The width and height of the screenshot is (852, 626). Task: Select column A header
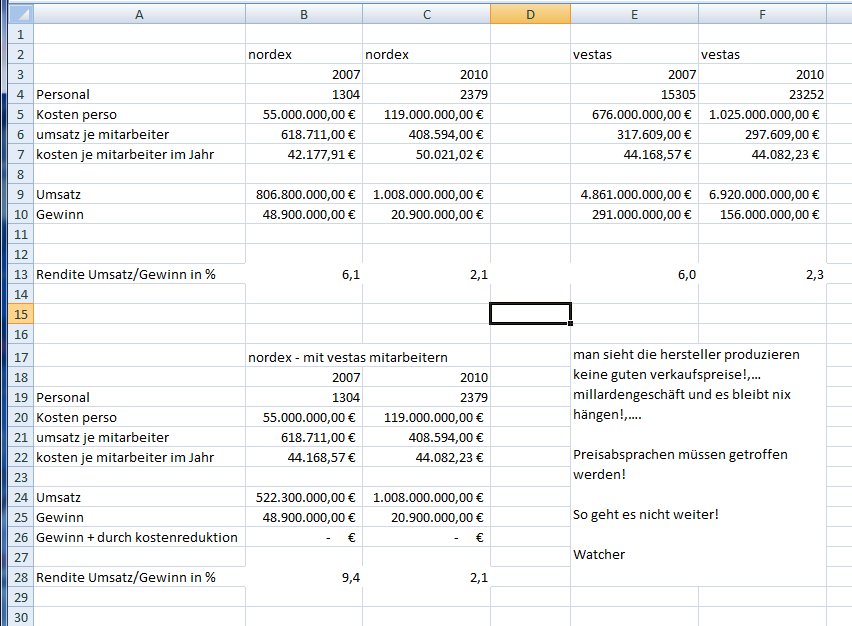[x=139, y=15]
